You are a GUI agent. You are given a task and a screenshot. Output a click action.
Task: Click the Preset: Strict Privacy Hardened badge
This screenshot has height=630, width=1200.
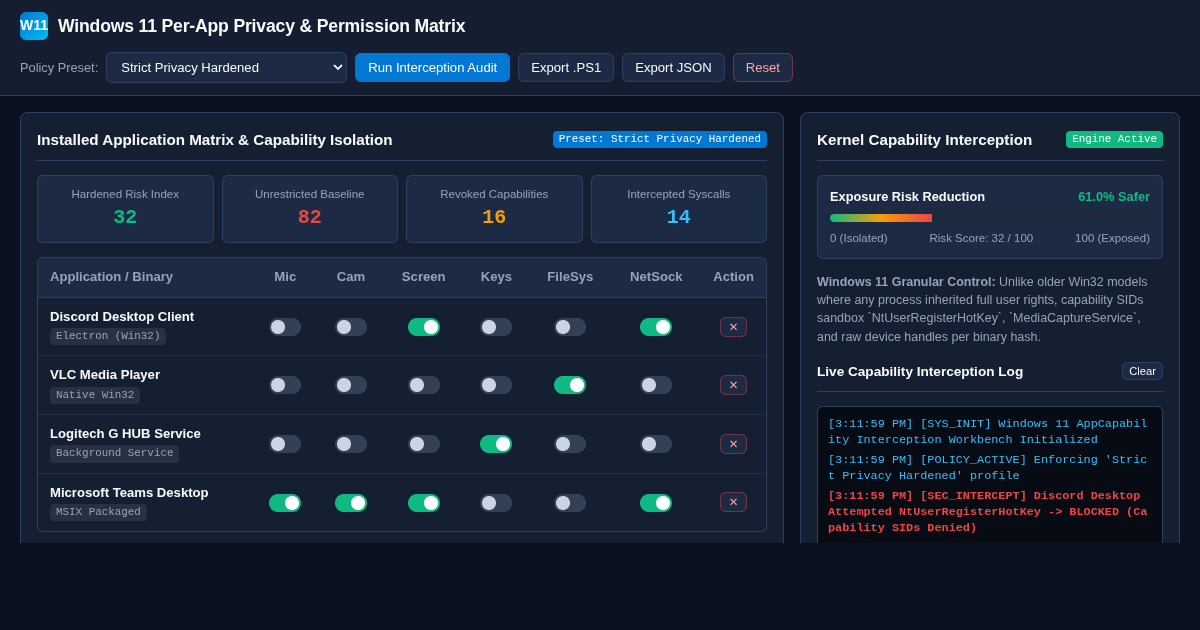[660, 139]
